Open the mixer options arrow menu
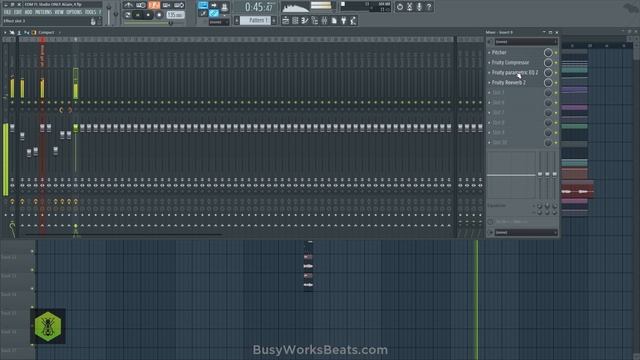The height and width of the screenshot is (360, 640). (5, 32)
